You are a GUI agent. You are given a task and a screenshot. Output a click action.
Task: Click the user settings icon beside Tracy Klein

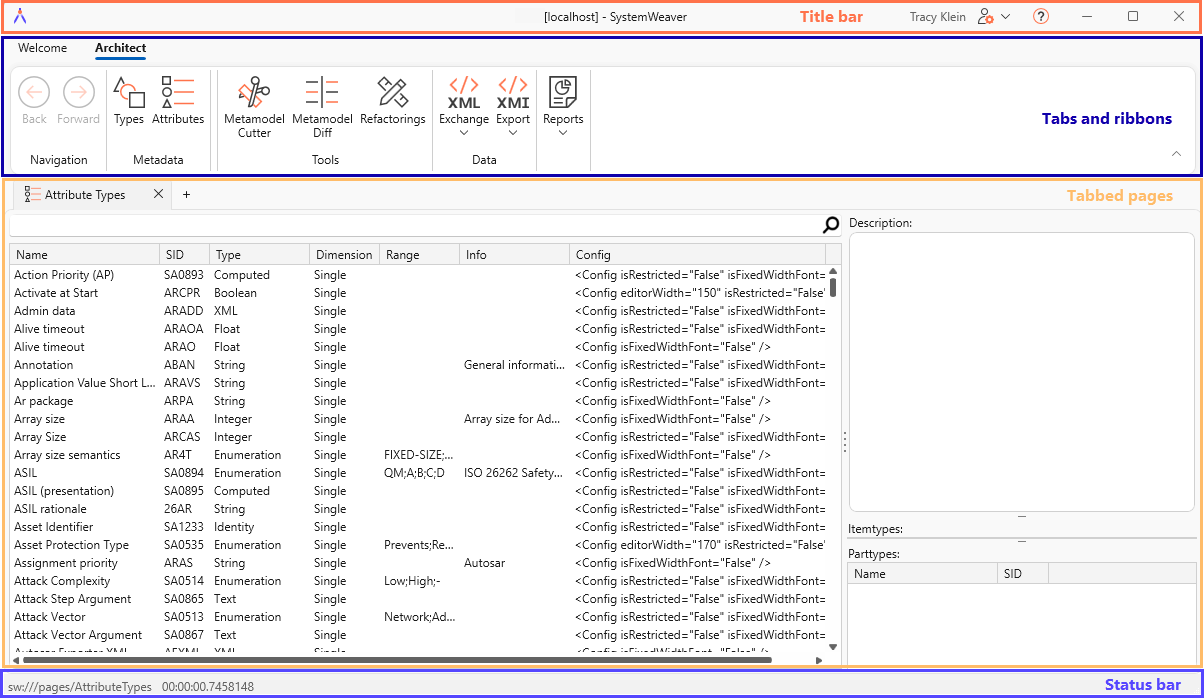pos(986,17)
